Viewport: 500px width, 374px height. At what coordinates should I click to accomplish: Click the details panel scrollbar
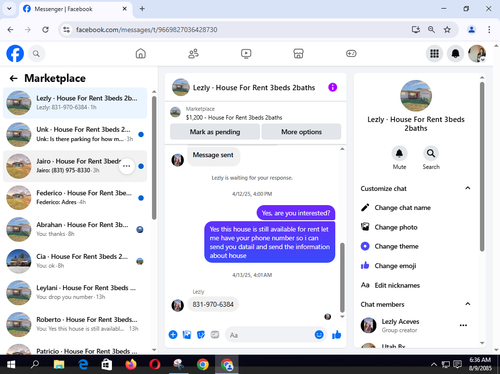[x=482, y=167]
